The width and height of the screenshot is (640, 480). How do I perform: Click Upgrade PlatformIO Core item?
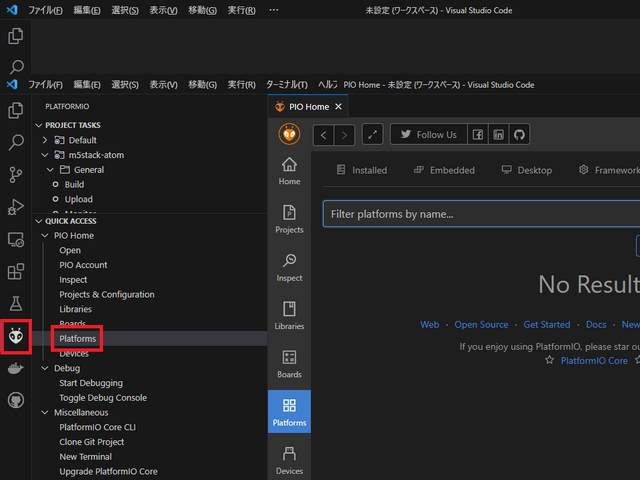tap(108, 471)
